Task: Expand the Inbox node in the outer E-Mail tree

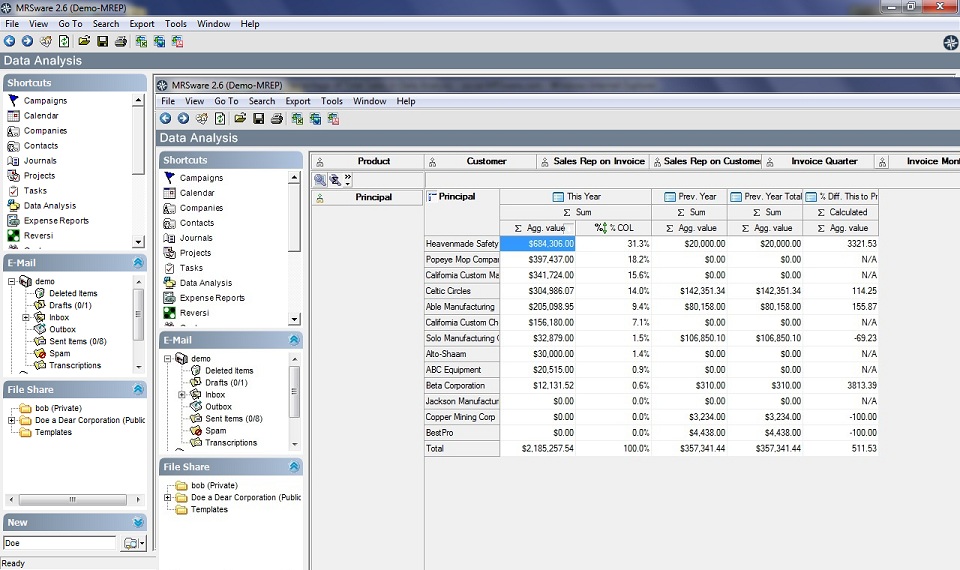Action: (26, 317)
